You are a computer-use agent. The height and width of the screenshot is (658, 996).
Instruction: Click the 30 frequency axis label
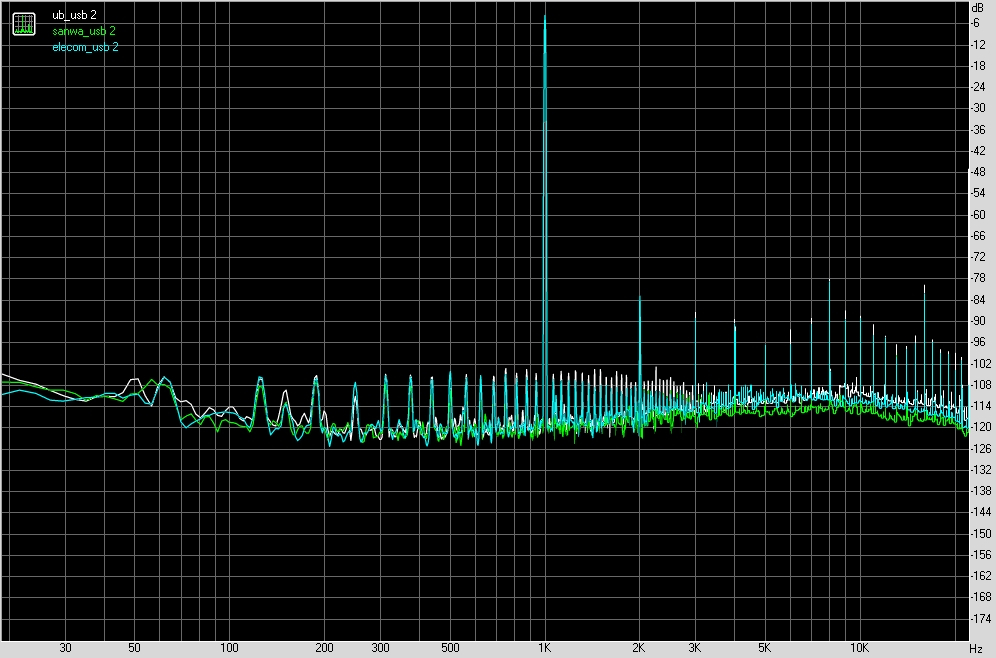tap(65, 648)
